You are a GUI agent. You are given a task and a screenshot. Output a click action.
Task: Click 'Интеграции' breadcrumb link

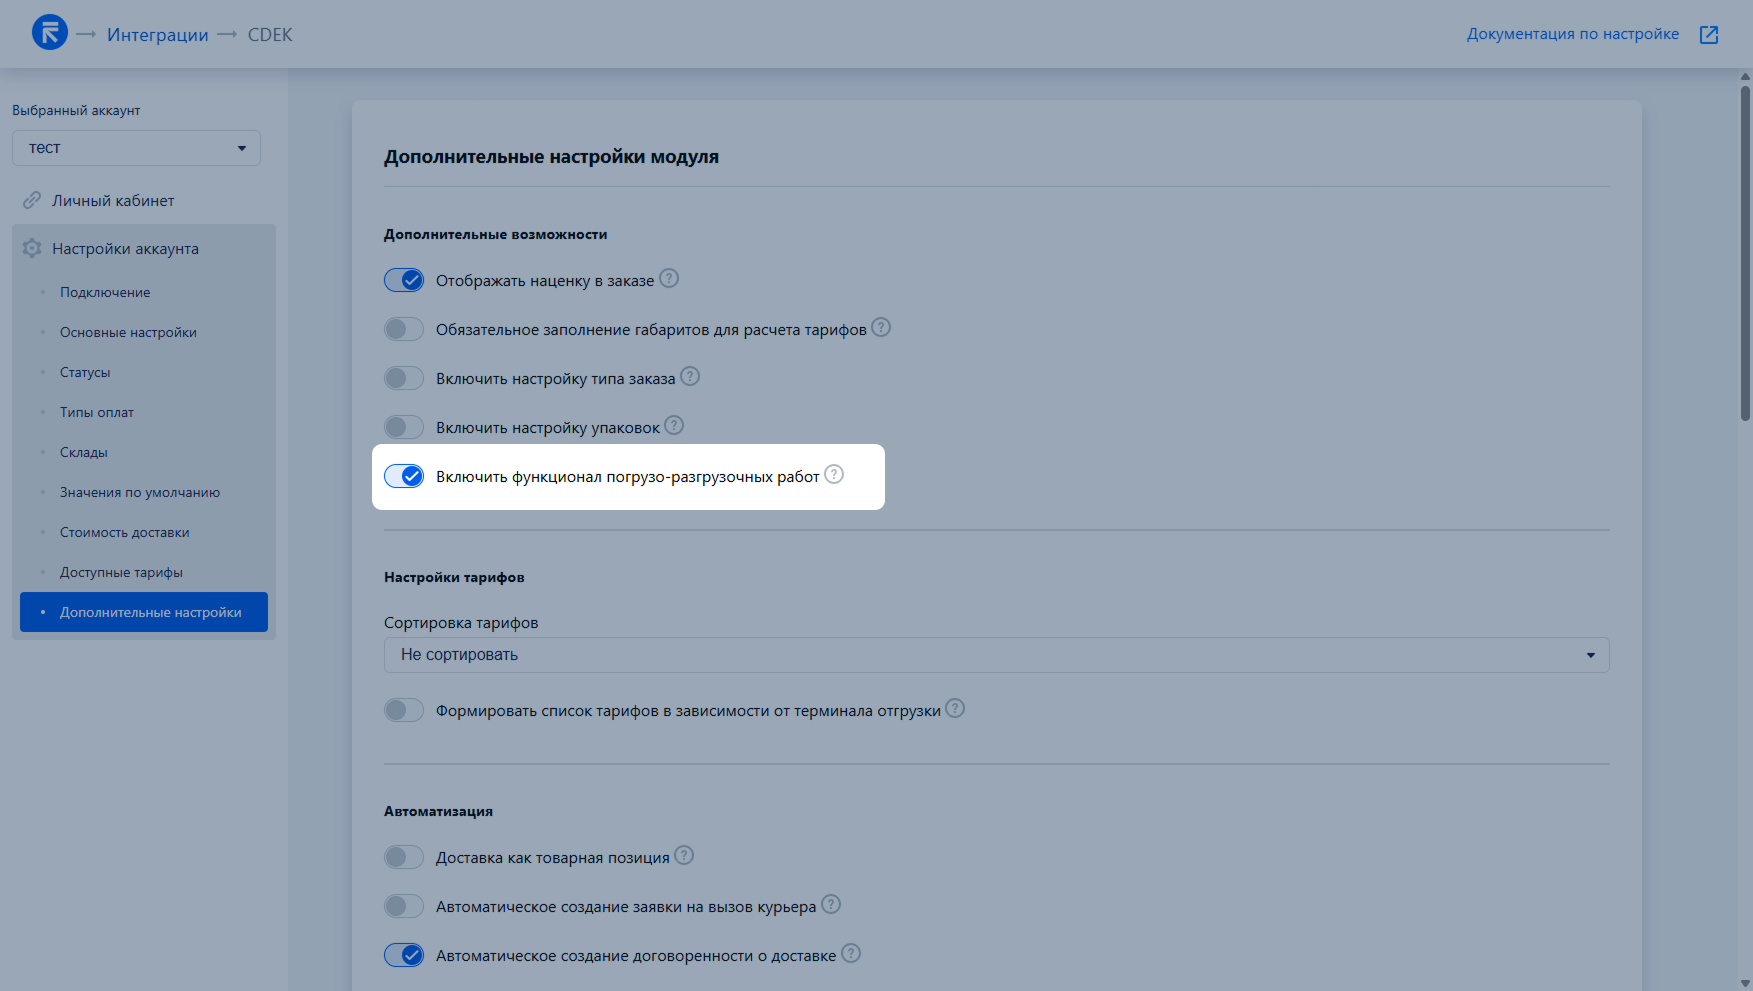coord(158,35)
